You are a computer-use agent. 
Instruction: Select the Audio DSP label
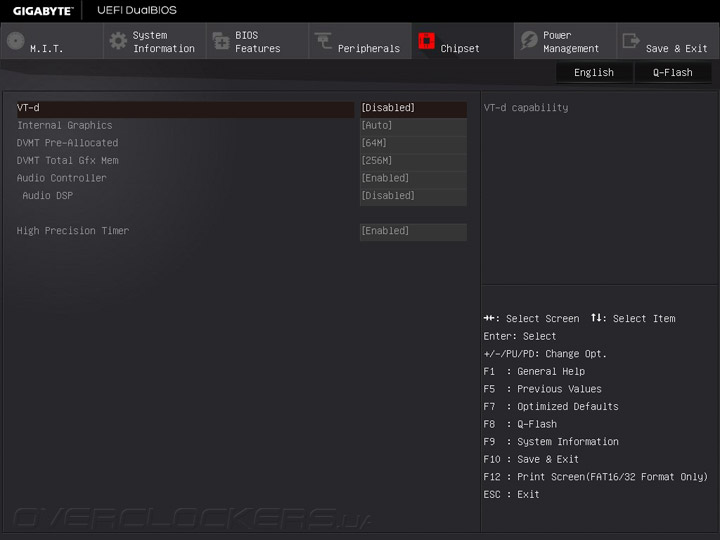tap(48, 196)
